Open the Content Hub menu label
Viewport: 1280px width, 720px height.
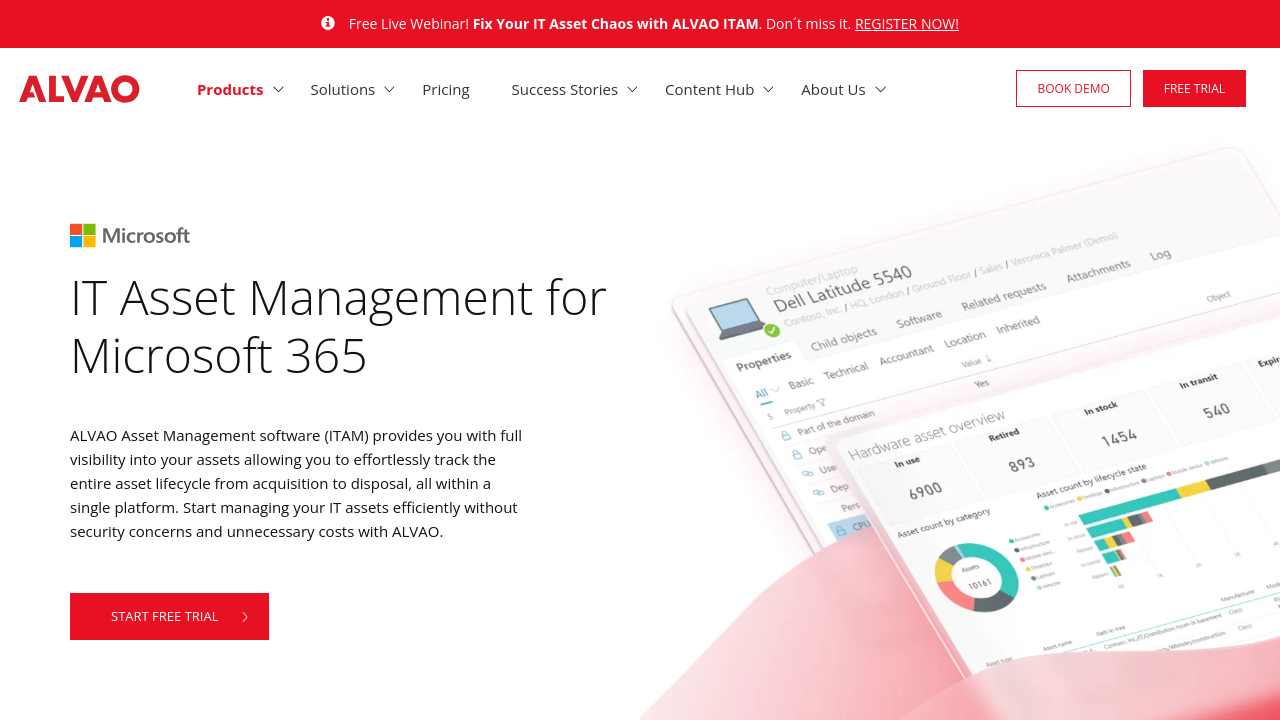tap(709, 90)
